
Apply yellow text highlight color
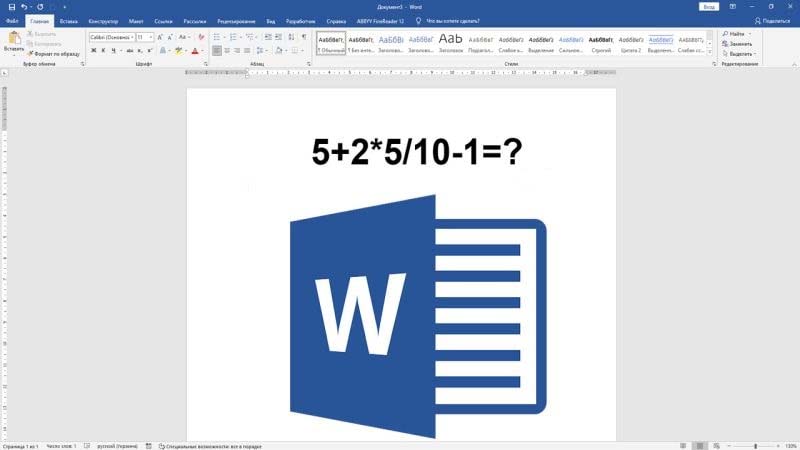pos(179,51)
